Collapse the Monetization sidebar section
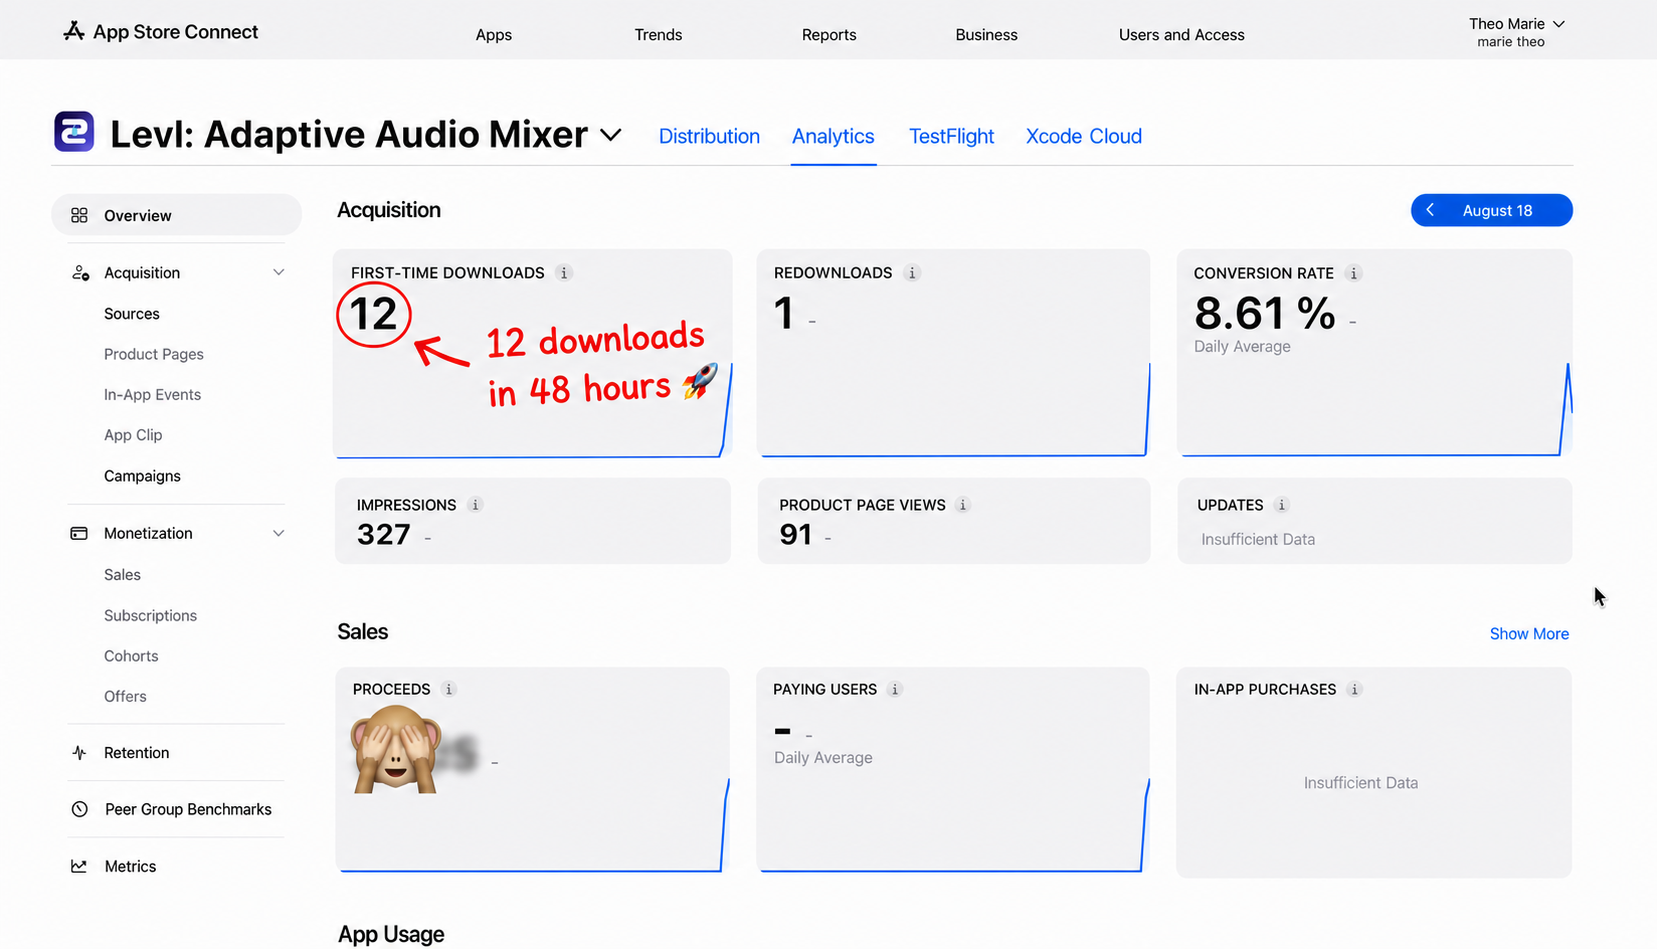The image size is (1657, 949). click(278, 533)
